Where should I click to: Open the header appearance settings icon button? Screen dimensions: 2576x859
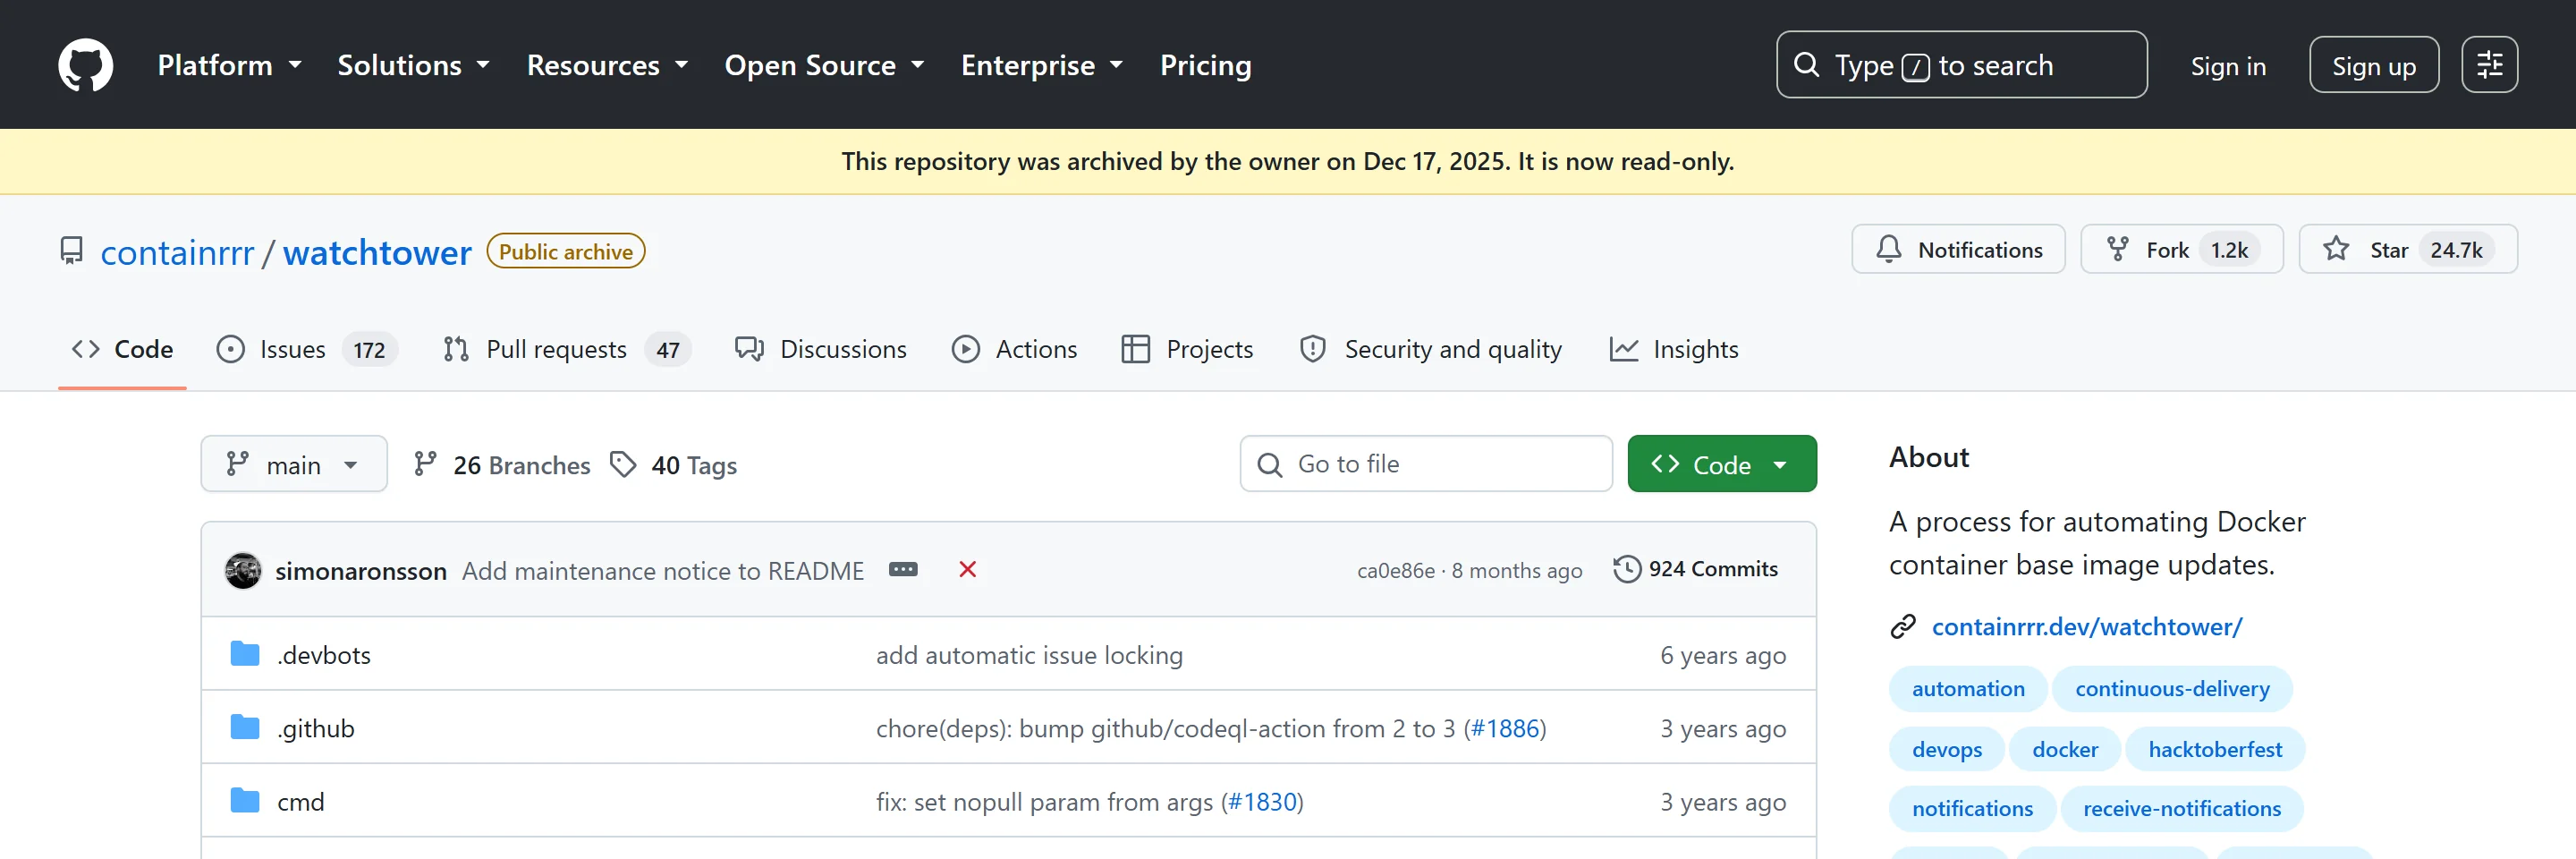pyautogui.click(x=2489, y=65)
